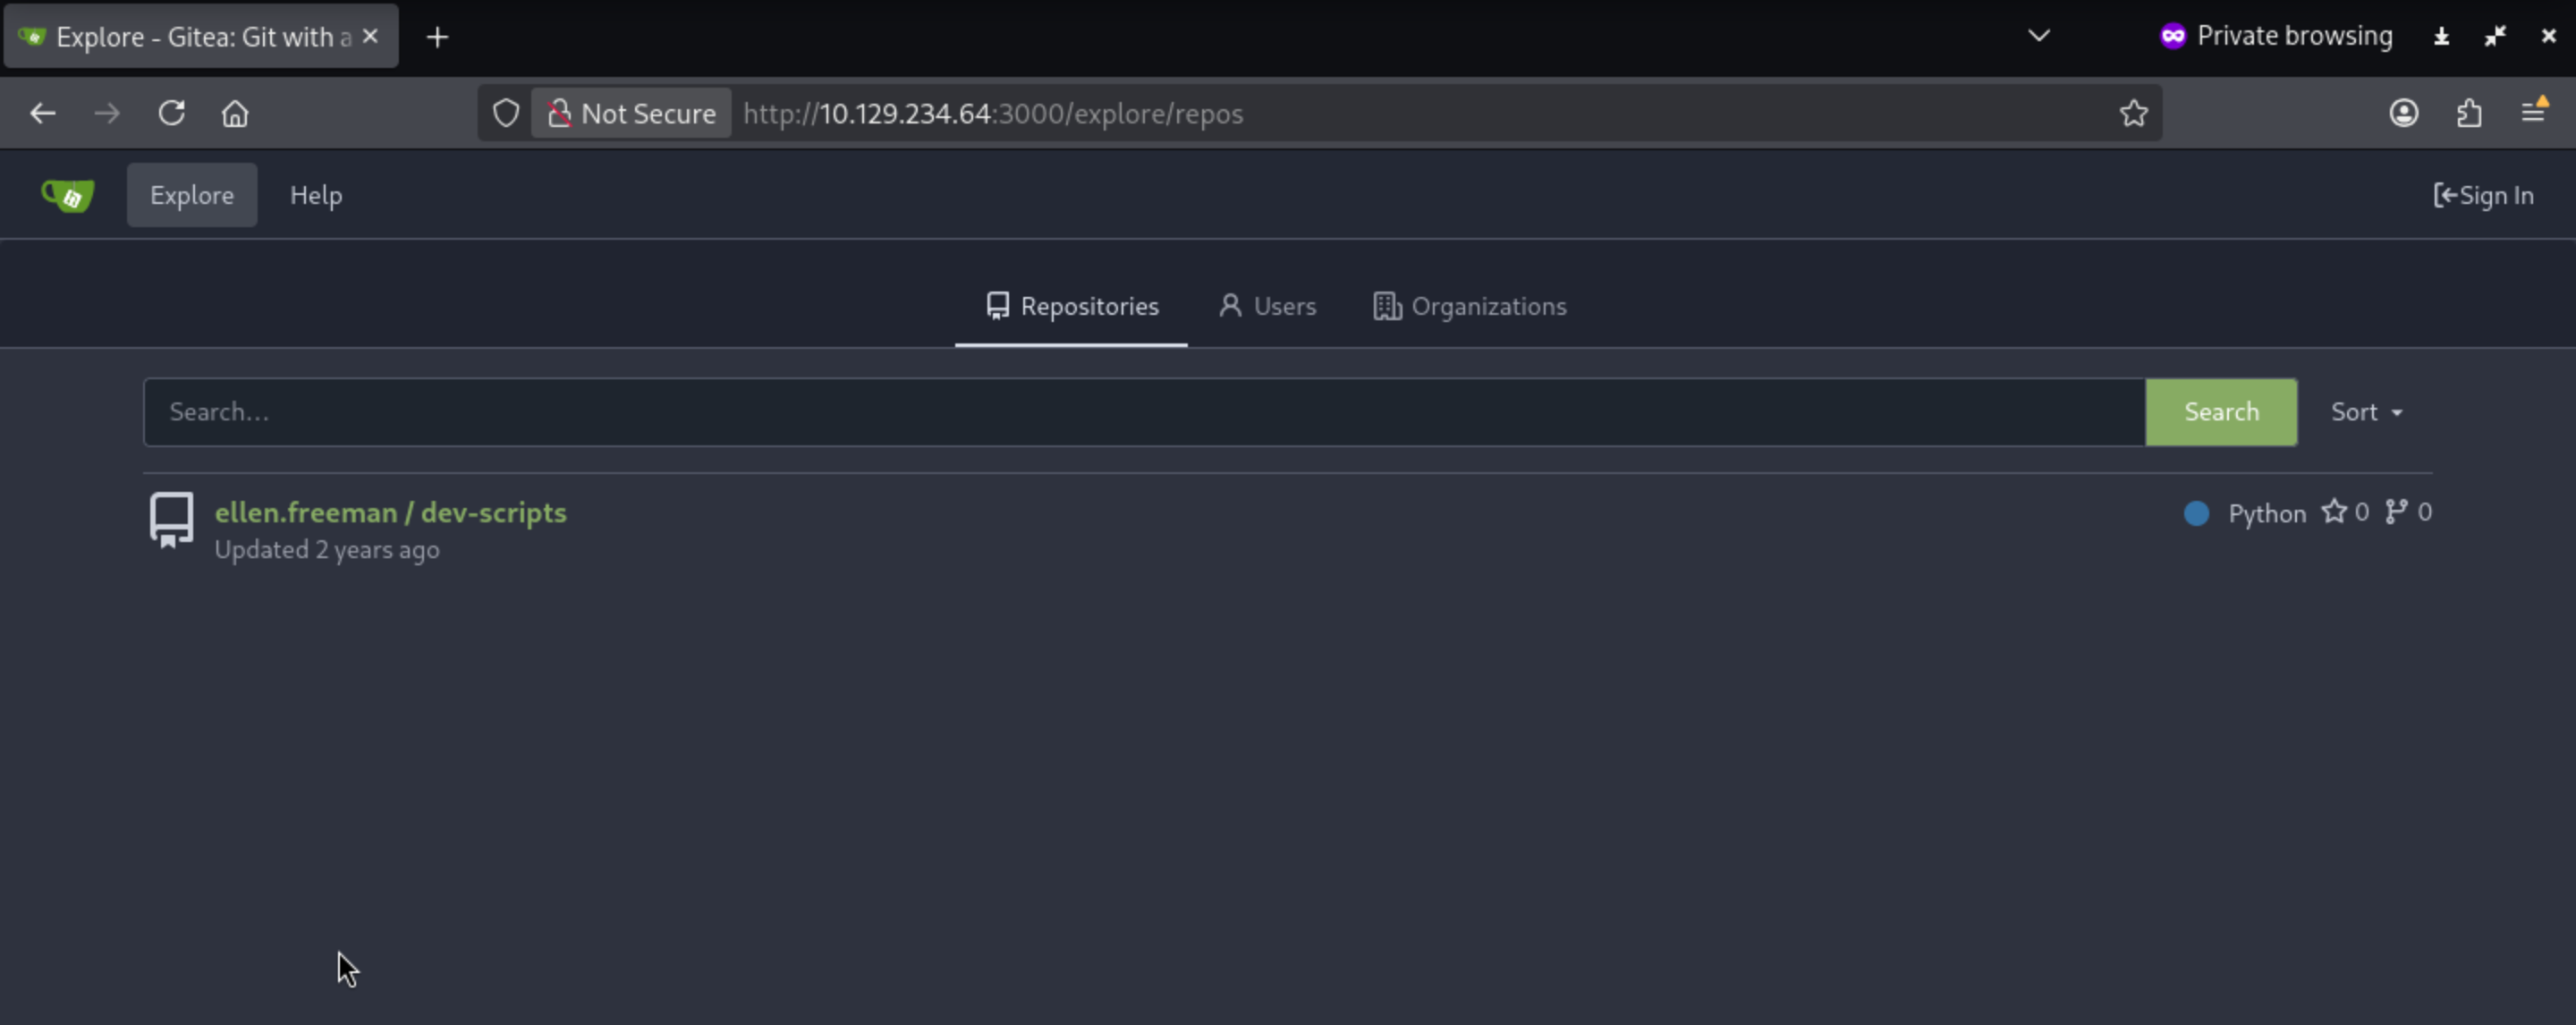Viewport: 2576px width, 1025px height.
Task: Open the Firefox application hamburger menu
Action: [x=2533, y=112]
